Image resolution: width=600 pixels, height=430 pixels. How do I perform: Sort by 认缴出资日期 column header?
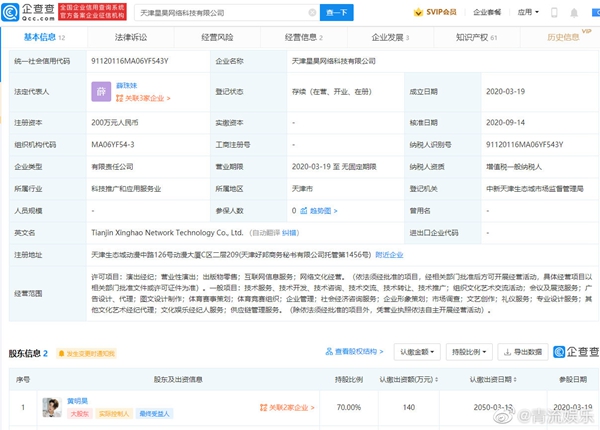(x=493, y=380)
